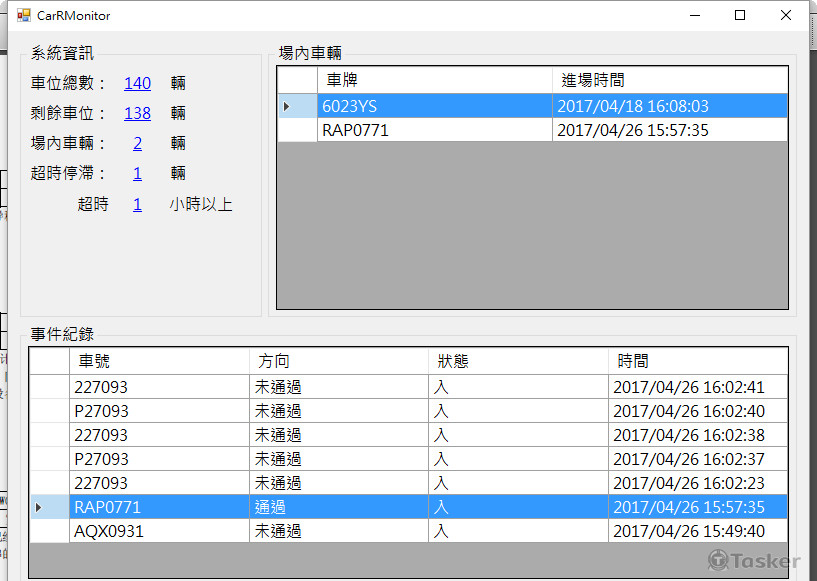This screenshot has width=817, height=581.
Task: Maximize the CarRMonitor window
Action: coord(740,16)
